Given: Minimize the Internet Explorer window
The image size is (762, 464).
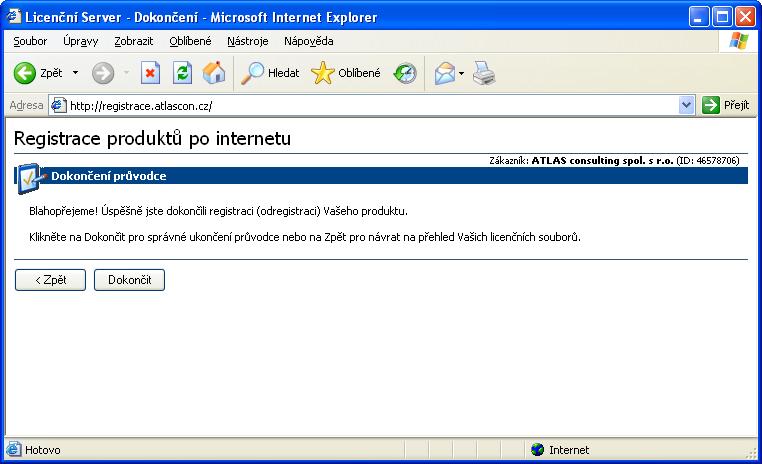Looking at the screenshot, I should click(698, 17).
